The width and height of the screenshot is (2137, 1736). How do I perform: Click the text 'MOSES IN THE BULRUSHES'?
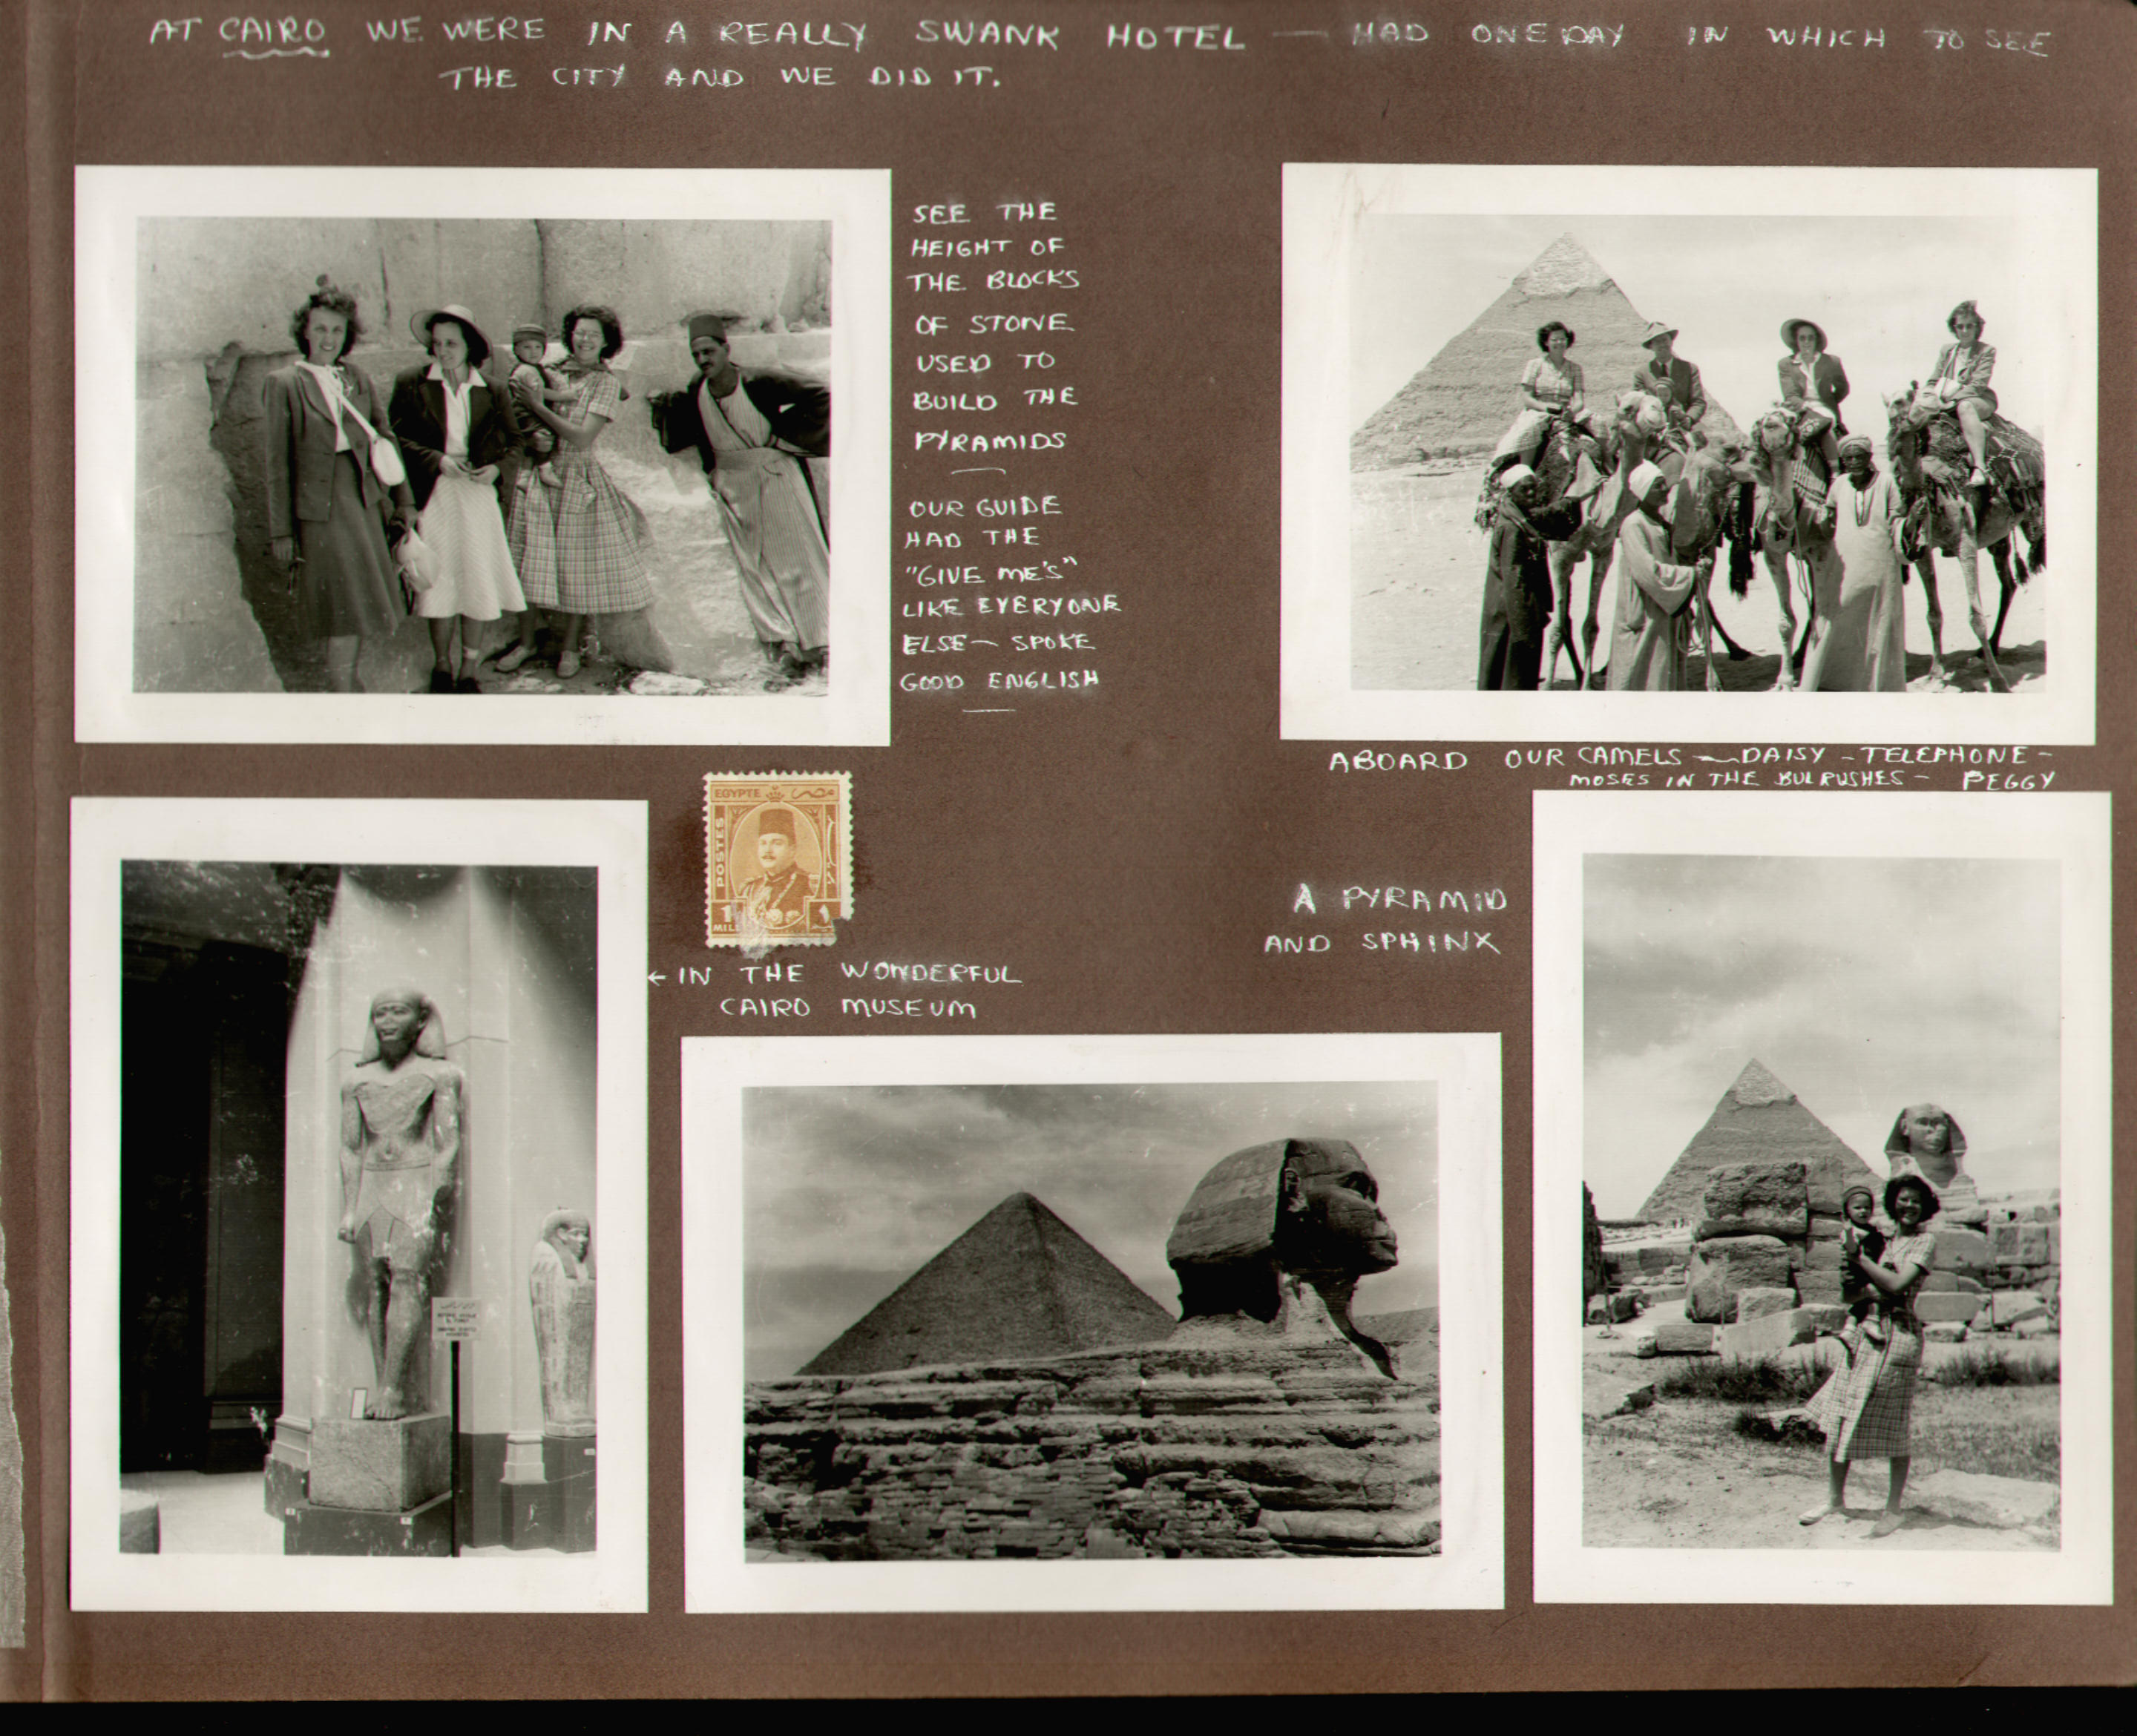[x=1736, y=780]
